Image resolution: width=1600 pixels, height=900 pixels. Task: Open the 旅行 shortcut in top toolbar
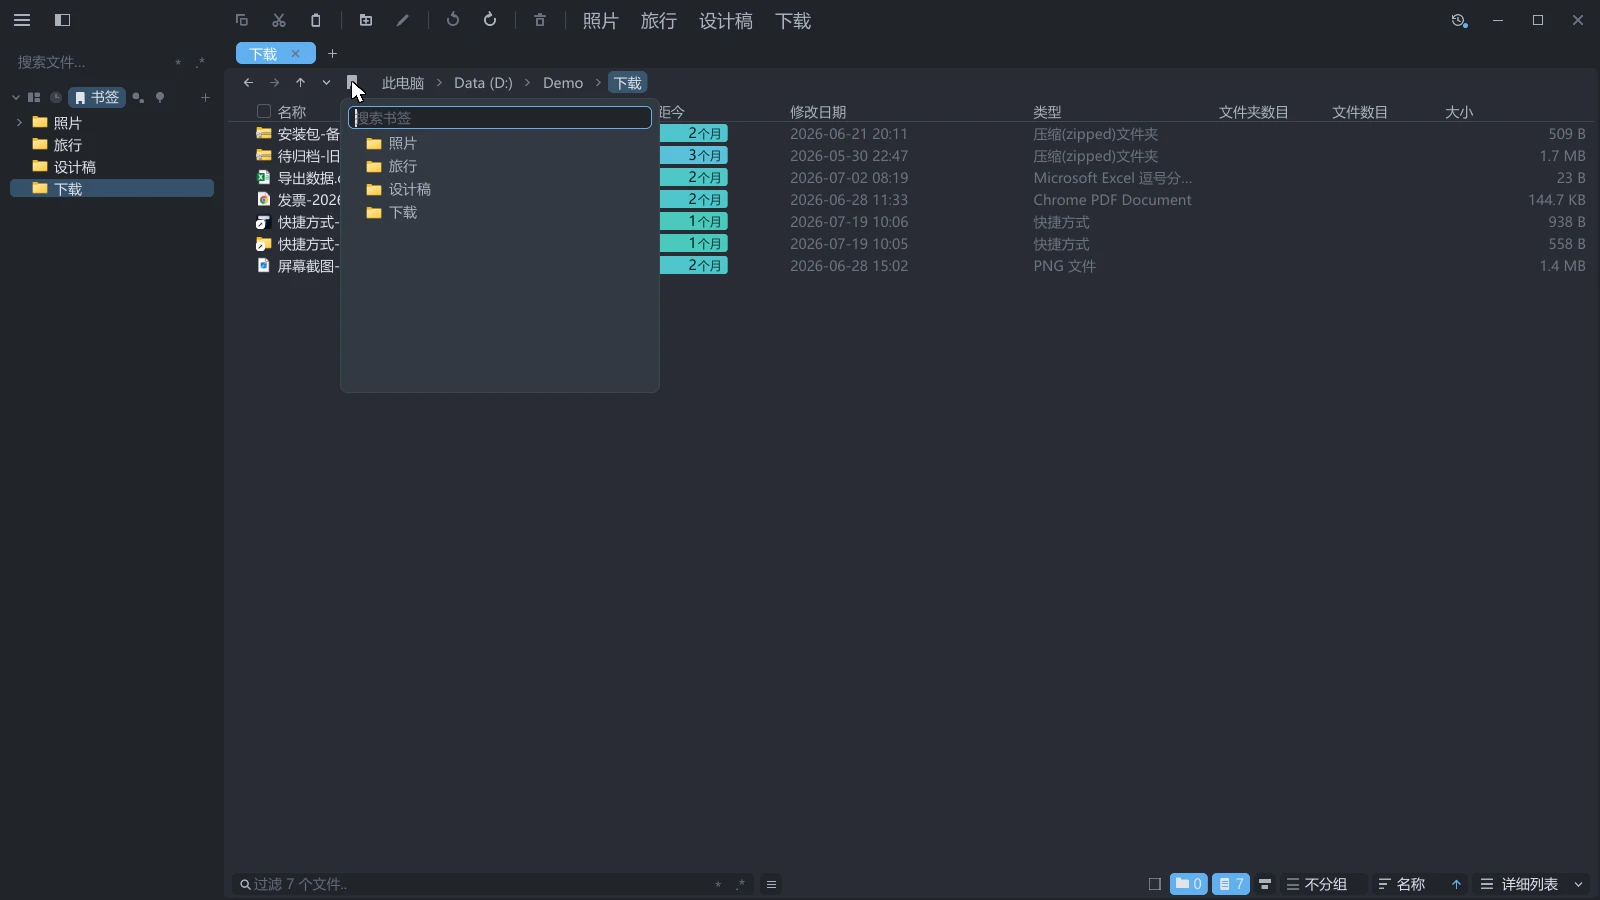point(659,21)
